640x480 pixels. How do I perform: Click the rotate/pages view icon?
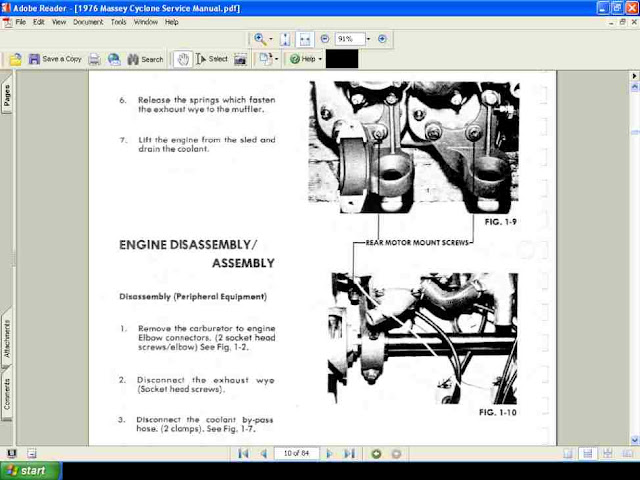265,60
